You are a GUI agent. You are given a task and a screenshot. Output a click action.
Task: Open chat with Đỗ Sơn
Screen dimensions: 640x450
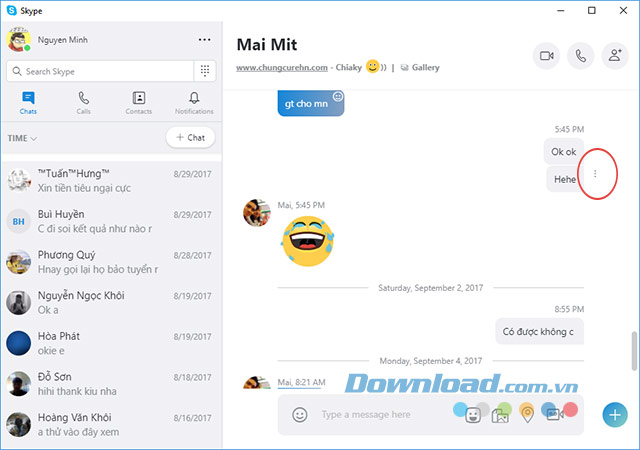click(x=111, y=384)
